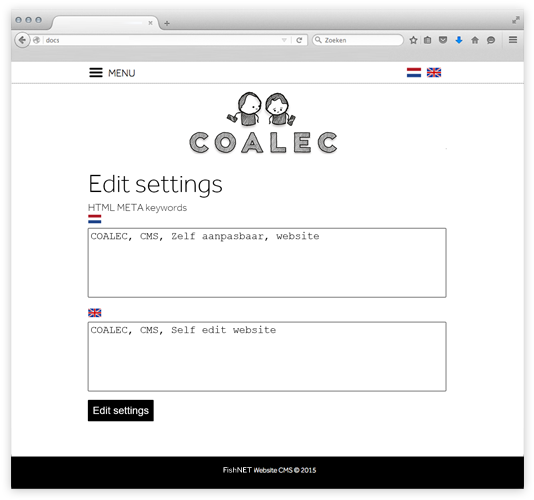Click the Edit settings submit button
Screen dimensions: 534x500
(x=121, y=410)
